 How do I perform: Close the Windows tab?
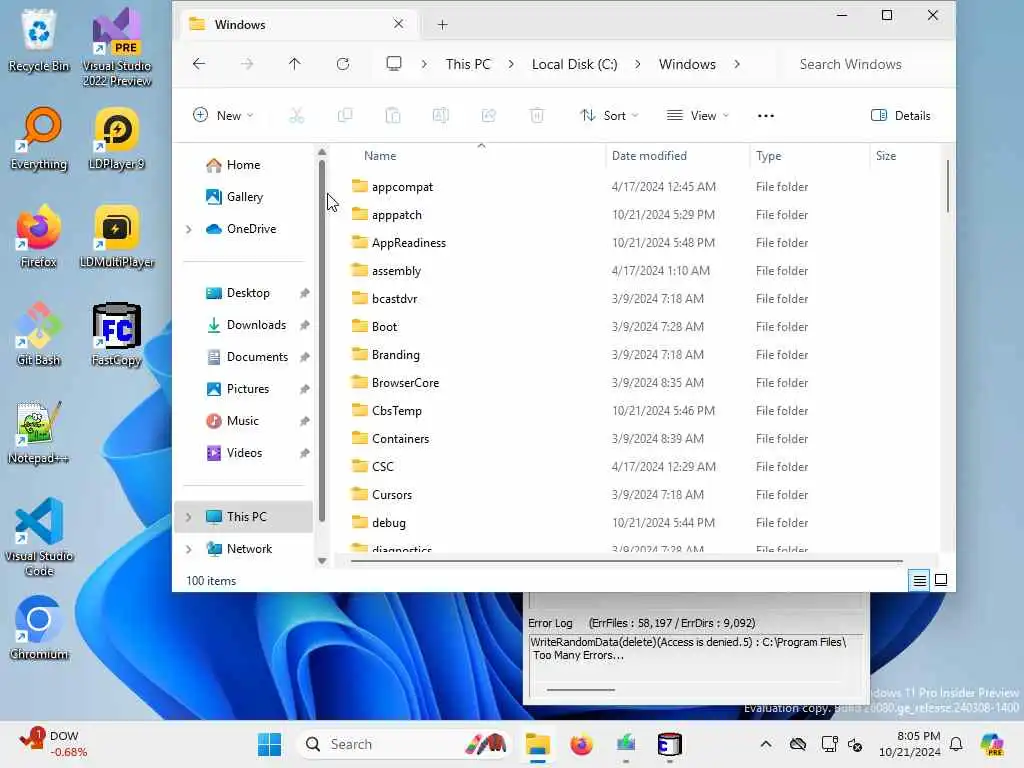(x=398, y=24)
